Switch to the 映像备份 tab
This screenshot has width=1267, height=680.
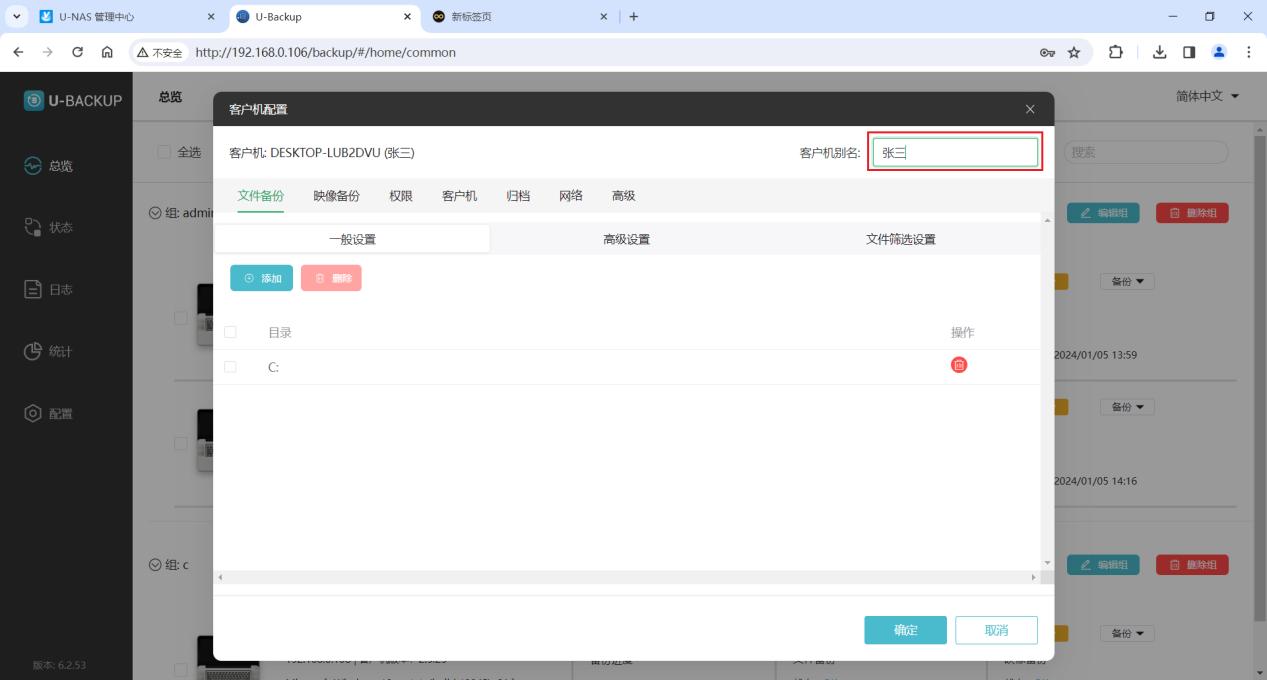coord(336,196)
